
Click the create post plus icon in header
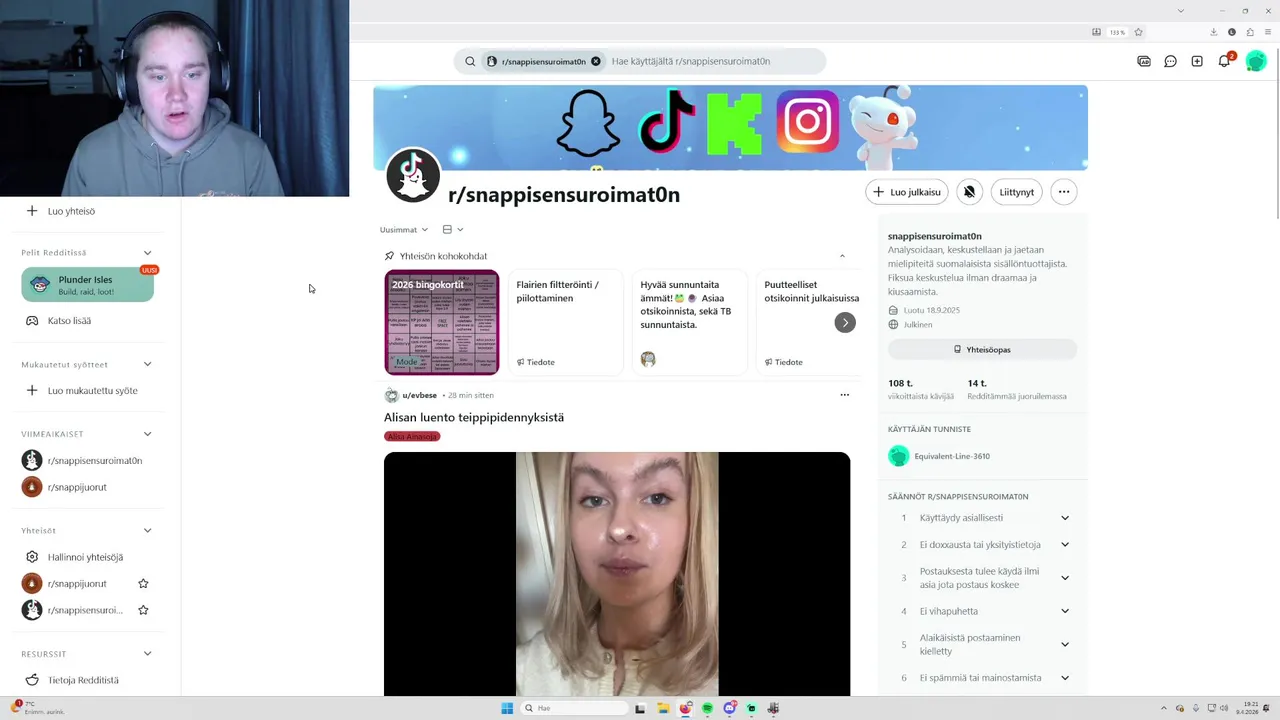pos(1197,61)
